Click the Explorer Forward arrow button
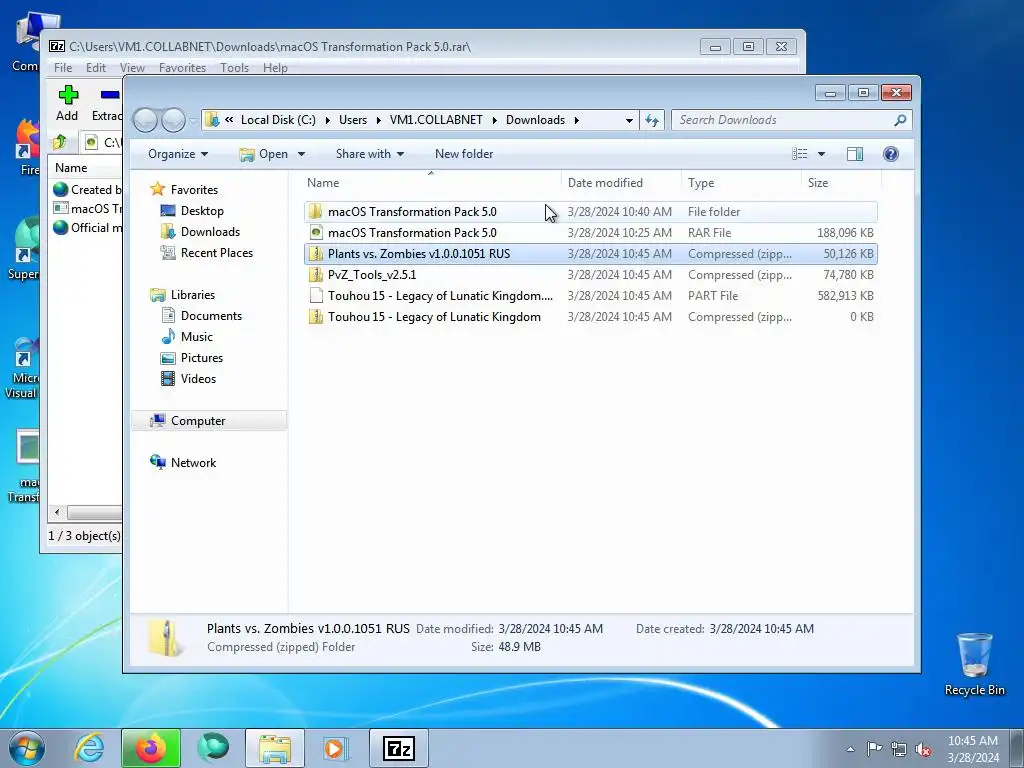 pos(173,120)
